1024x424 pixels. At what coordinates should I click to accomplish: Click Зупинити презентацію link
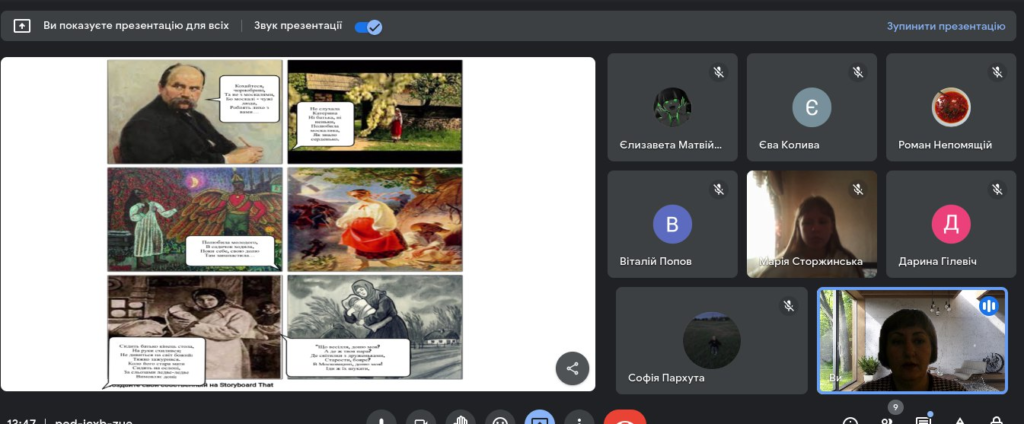(x=945, y=26)
